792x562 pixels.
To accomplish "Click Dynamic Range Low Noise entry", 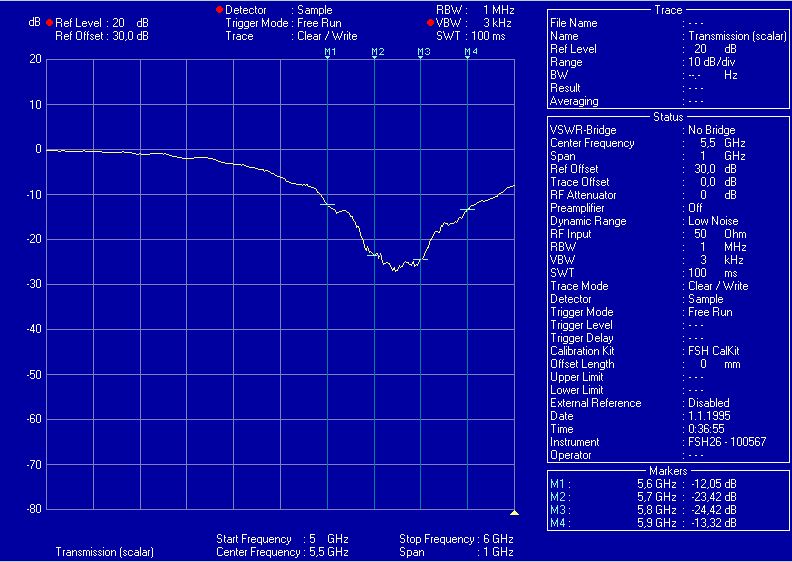I will pos(640,221).
